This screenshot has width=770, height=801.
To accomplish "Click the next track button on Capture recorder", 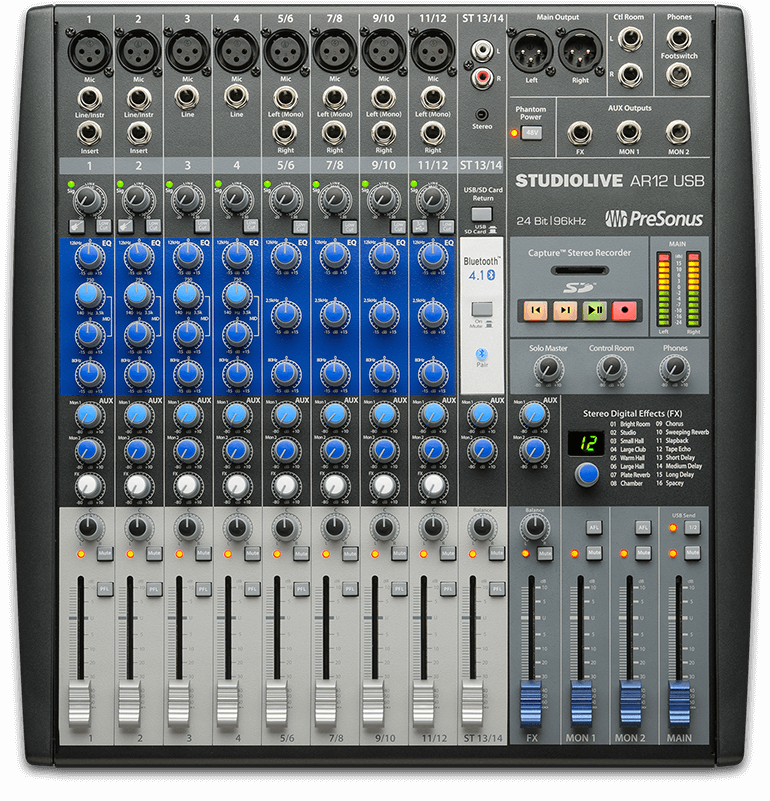I will coord(565,310).
